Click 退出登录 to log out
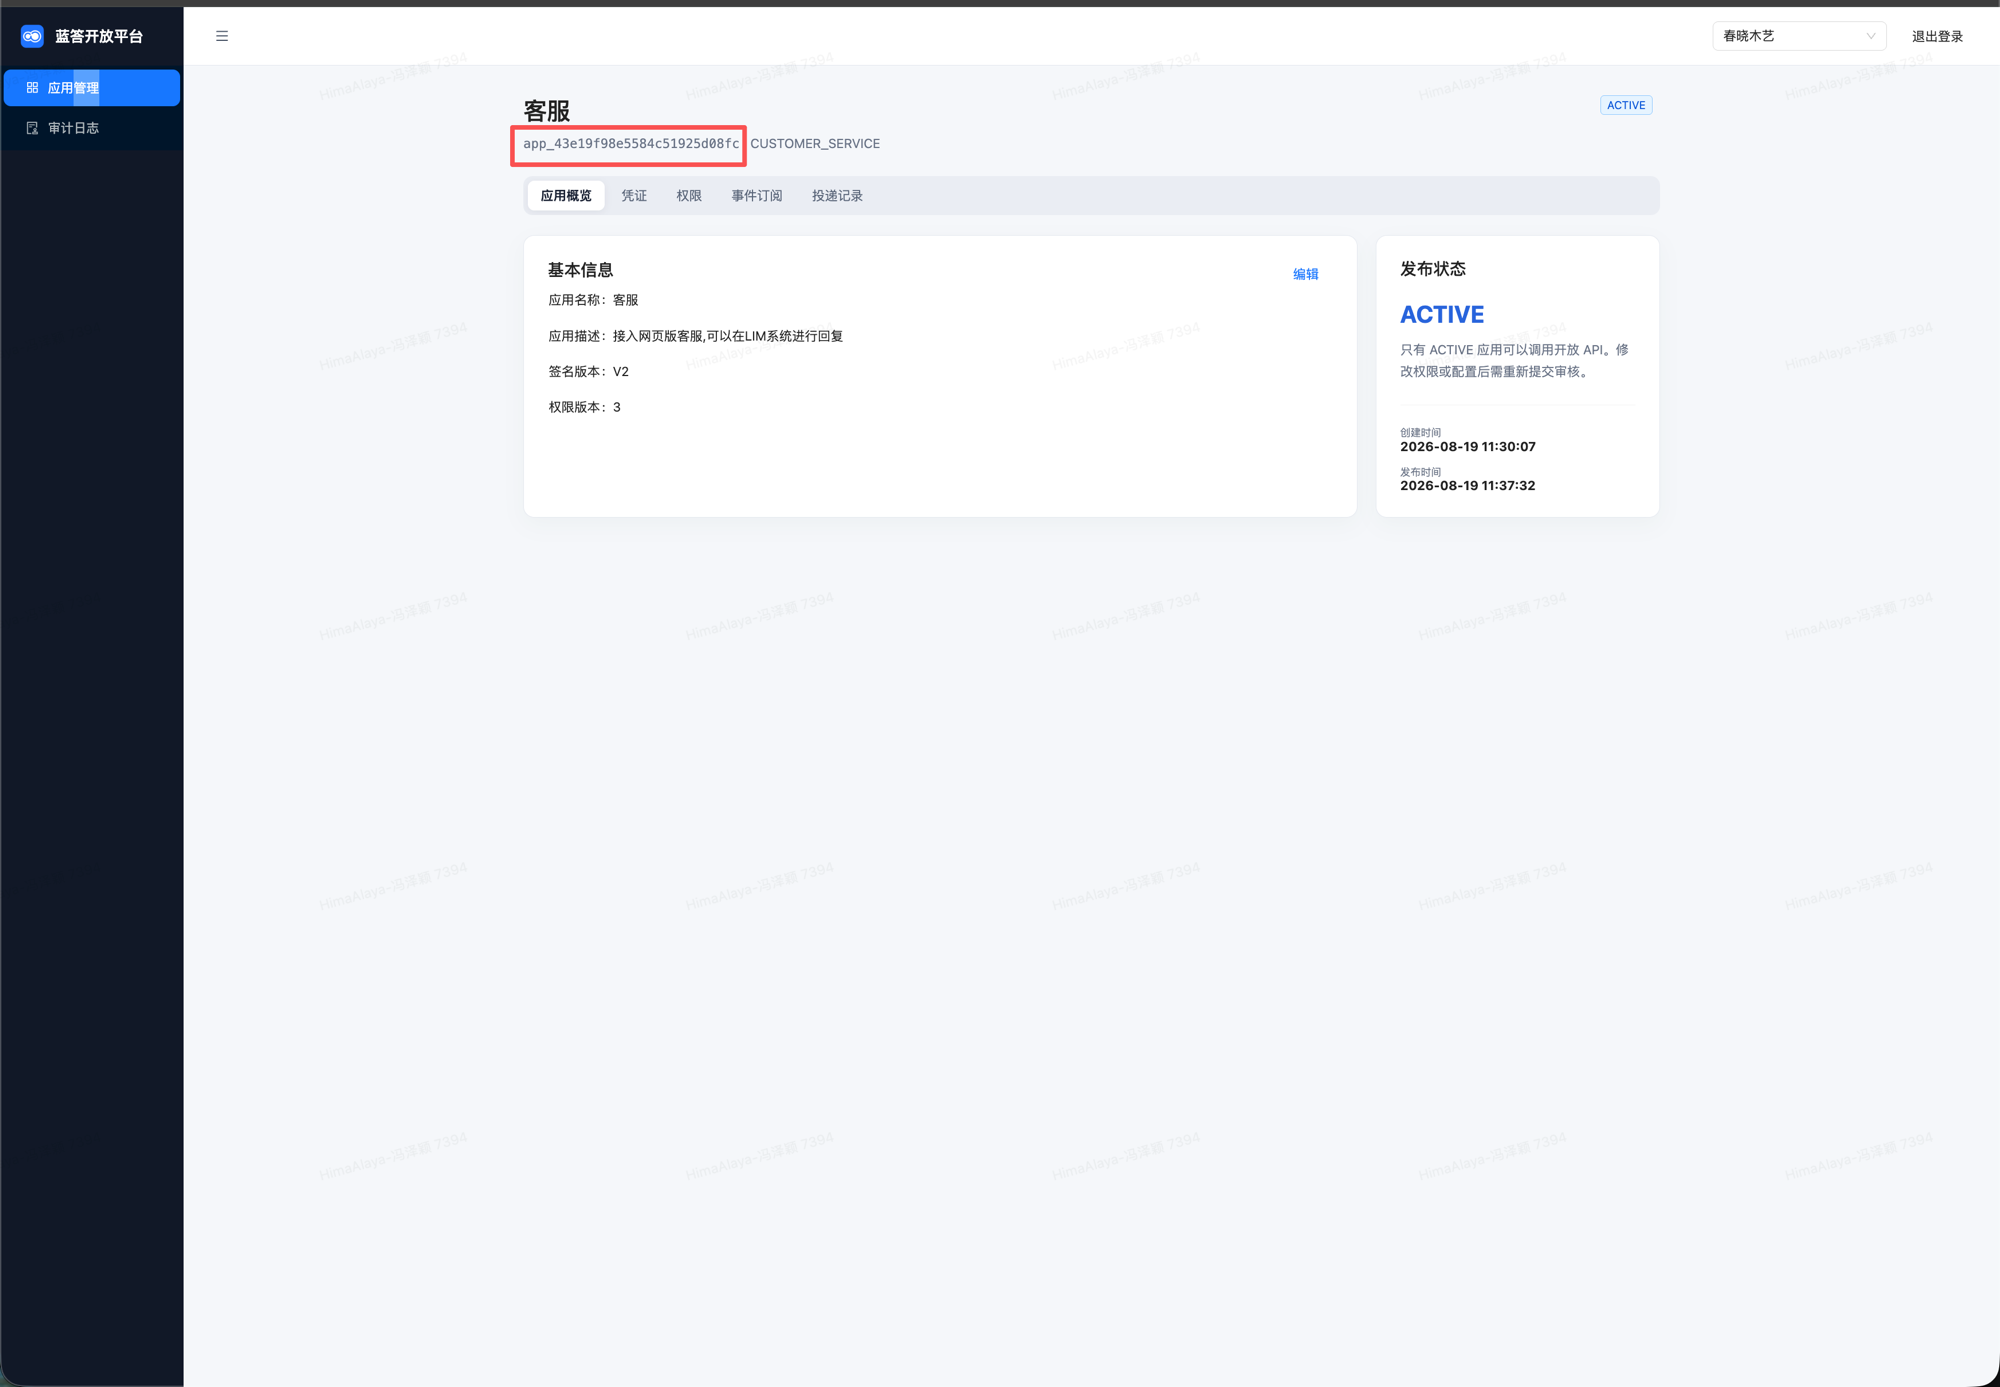This screenshot has height=1387, width=2000. 1937,36
